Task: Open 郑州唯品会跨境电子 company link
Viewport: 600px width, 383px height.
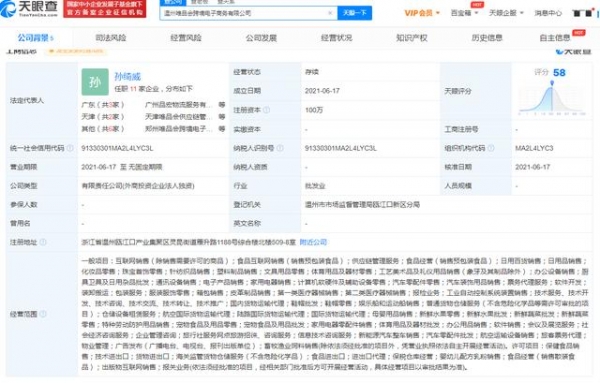Action: [x=178, y=129]
